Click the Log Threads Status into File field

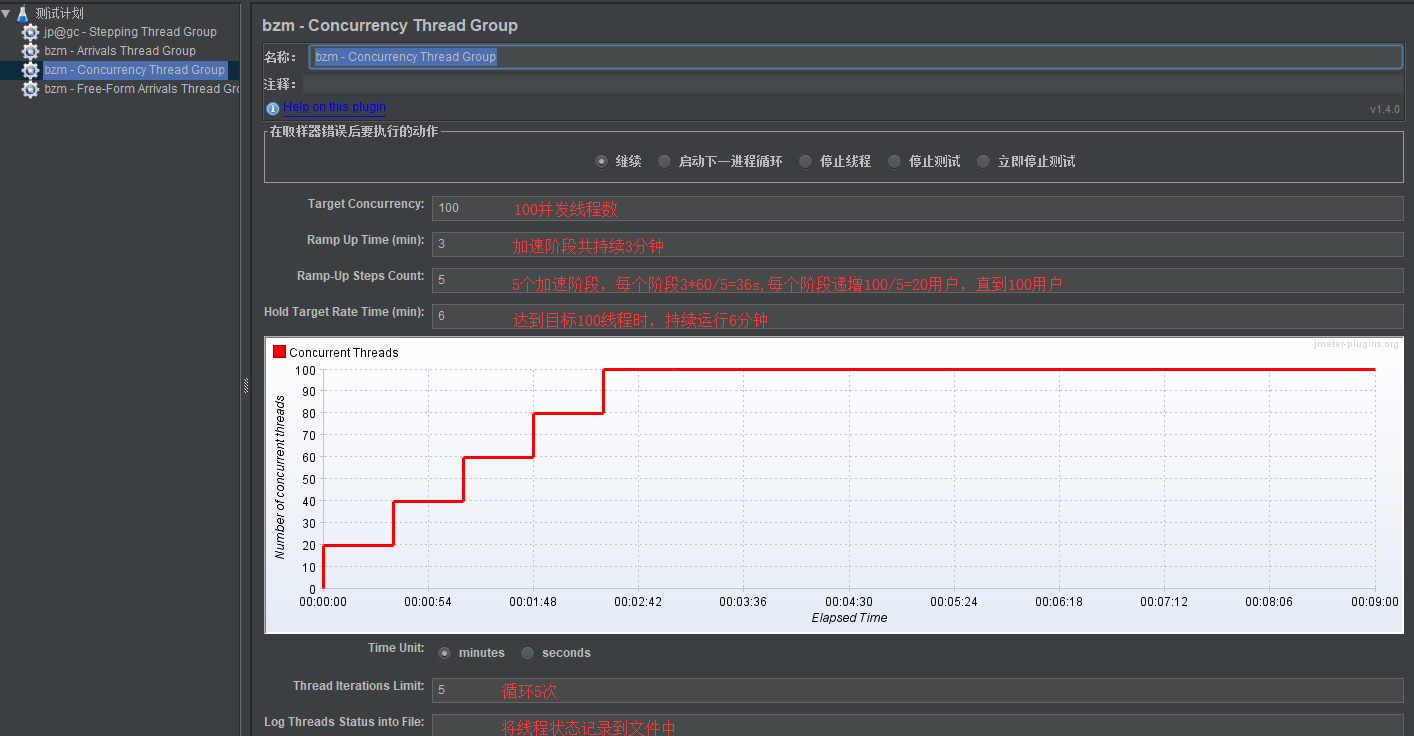(918, 725)
